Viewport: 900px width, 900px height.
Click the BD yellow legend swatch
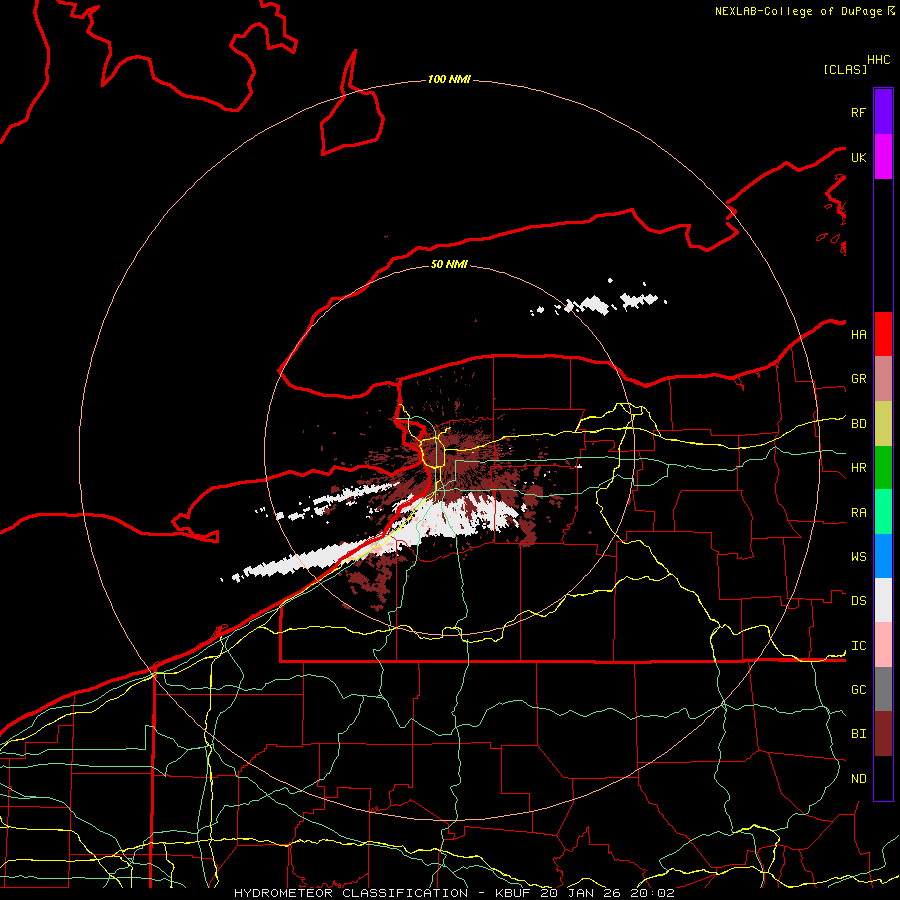883,424
